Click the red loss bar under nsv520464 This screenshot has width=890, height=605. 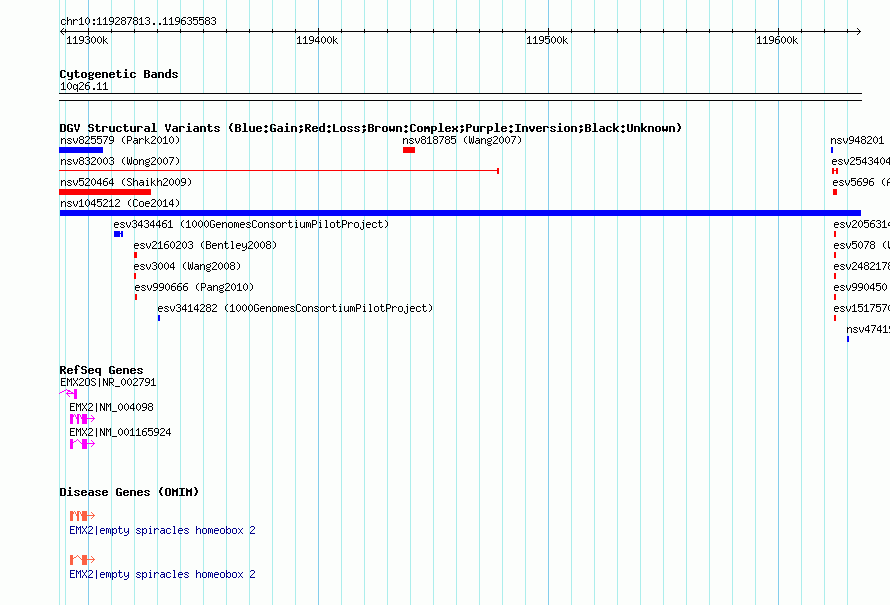(x=105, y=192)
